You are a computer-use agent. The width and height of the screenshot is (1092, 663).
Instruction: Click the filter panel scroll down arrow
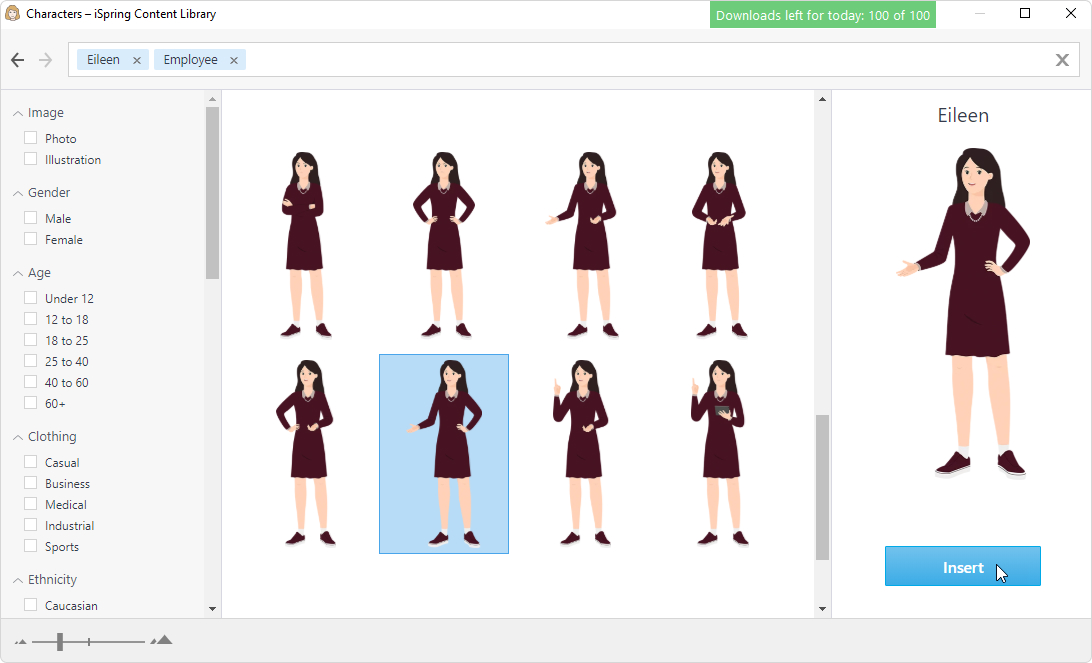pos(212,609)
